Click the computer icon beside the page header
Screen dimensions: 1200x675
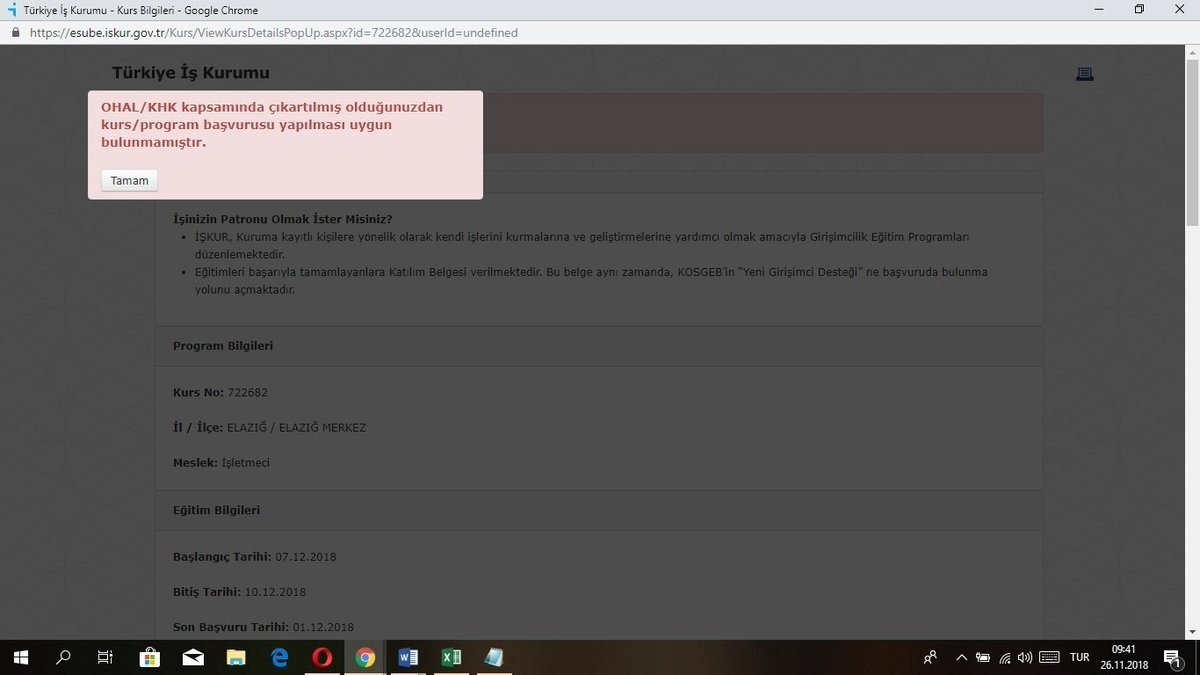1084,74
